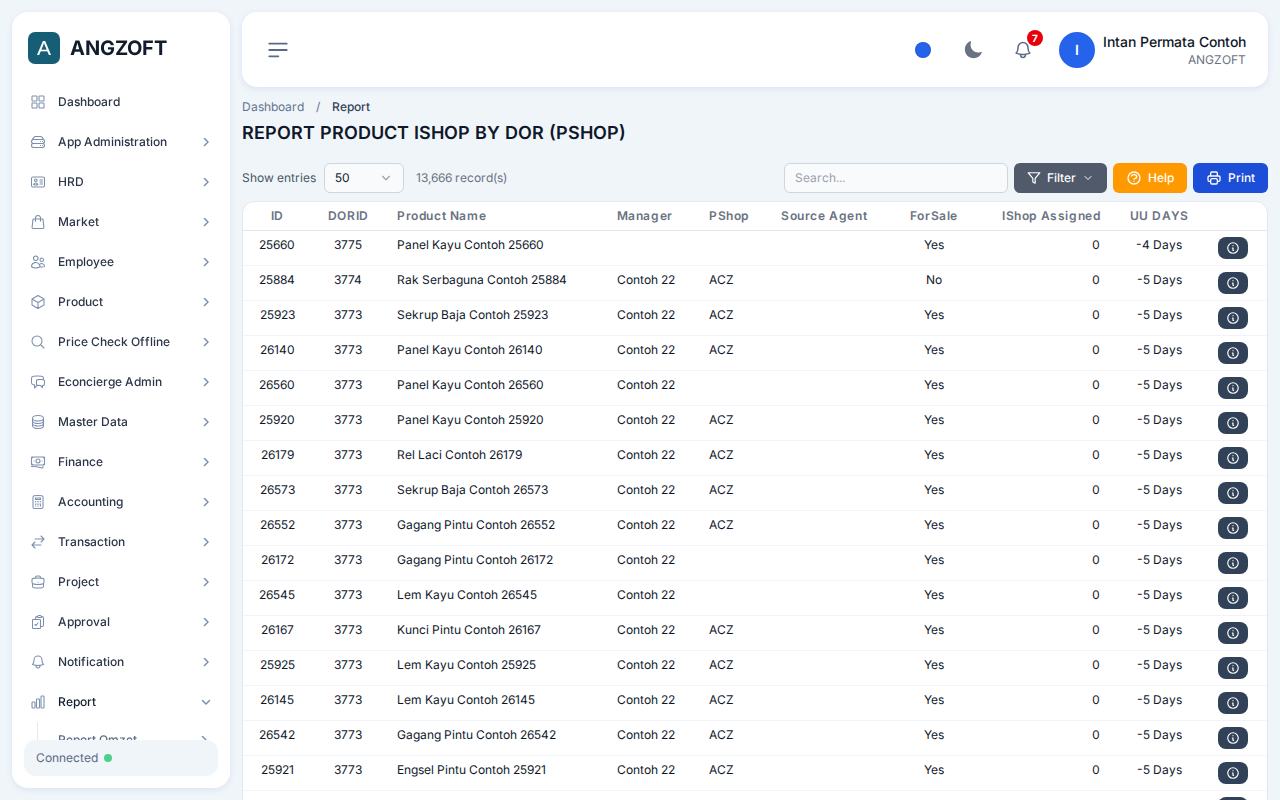Click the orange Help button
The width and height of the screenshot is (1280, 800).
(x=1150, y=178)
